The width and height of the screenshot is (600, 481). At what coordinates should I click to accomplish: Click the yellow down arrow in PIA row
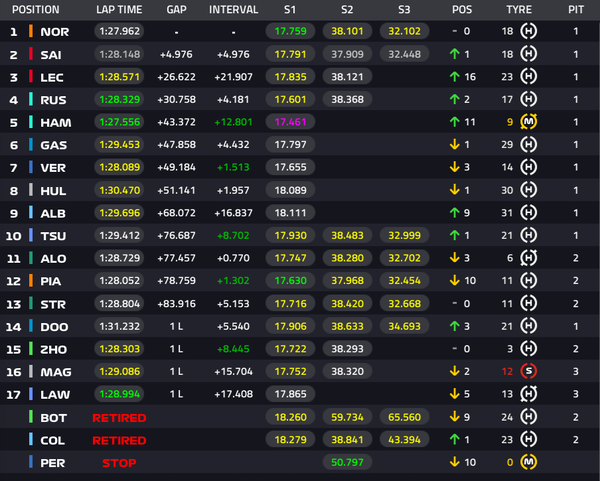[x=455, y=280]
